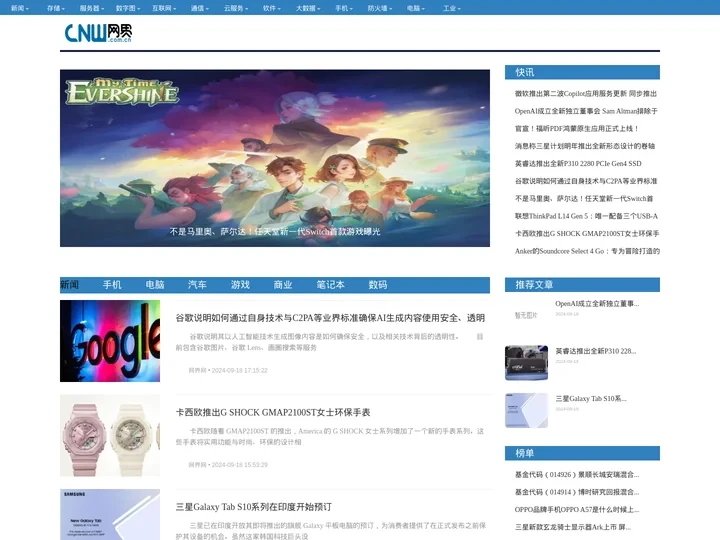The image size is (720, 540).
Task: Expand the 互联网 top menu
Action: click(164, 8)
